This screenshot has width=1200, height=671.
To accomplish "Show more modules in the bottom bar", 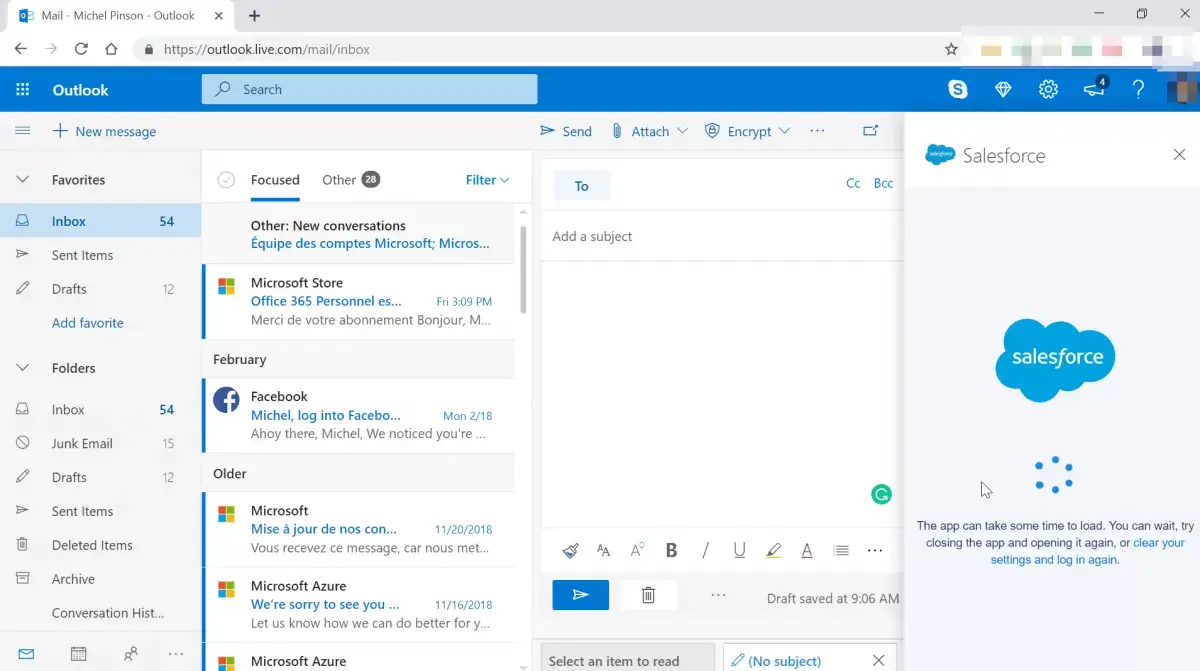I will coord(177,654).
